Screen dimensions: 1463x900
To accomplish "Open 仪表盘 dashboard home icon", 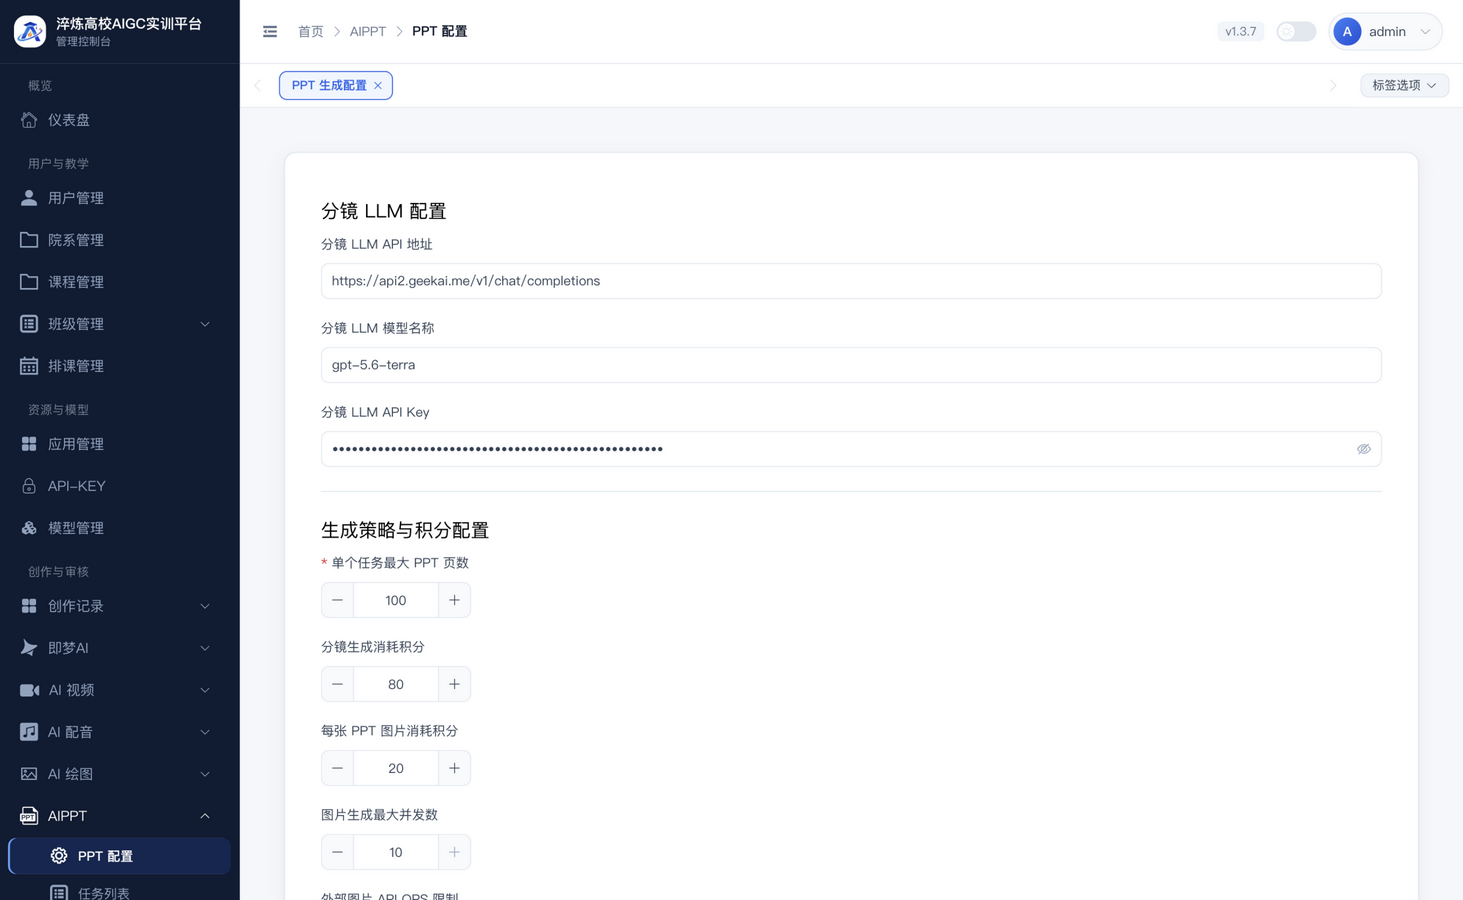I will point(29,120).
